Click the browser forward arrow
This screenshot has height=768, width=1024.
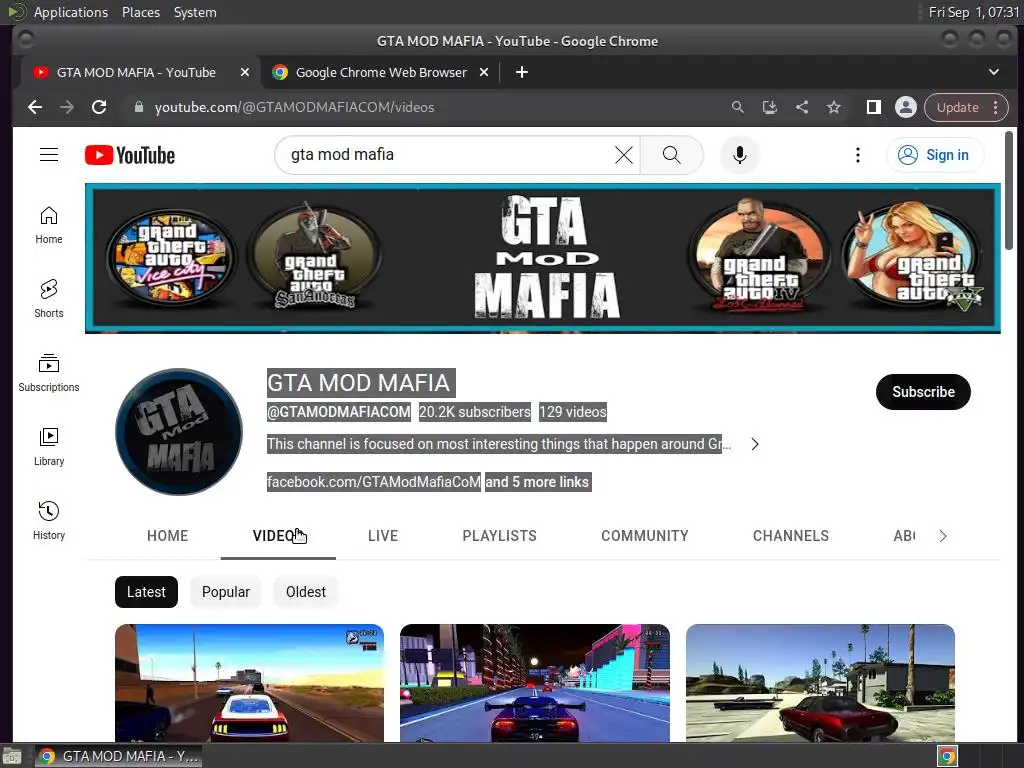tap(67, 107)
